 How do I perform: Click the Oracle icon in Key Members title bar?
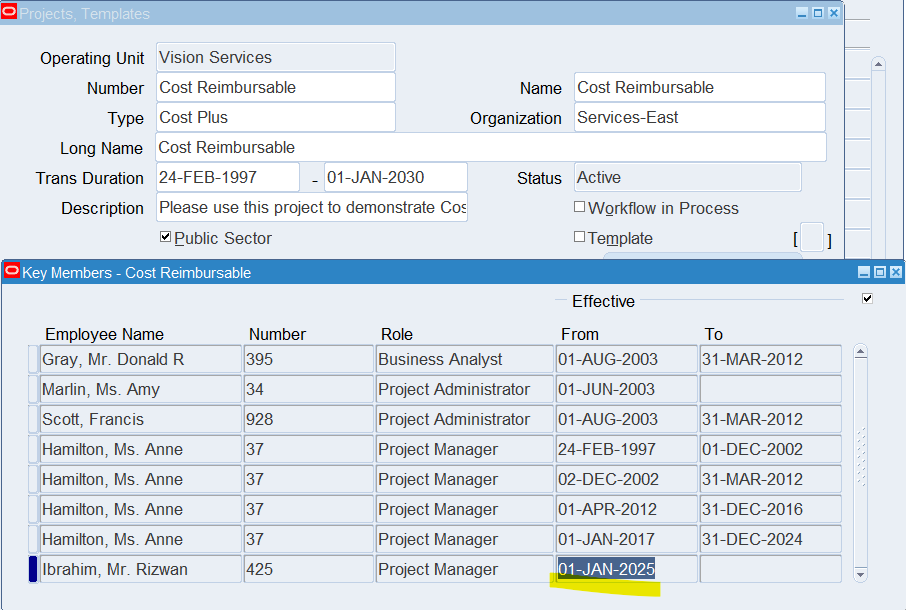(11, 272)
